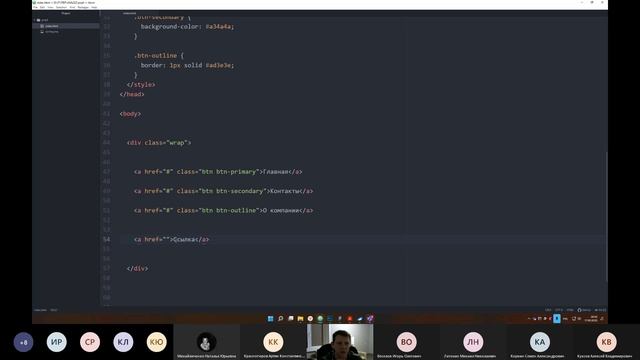Click the closing '</head>' tag

click(132, 94)
